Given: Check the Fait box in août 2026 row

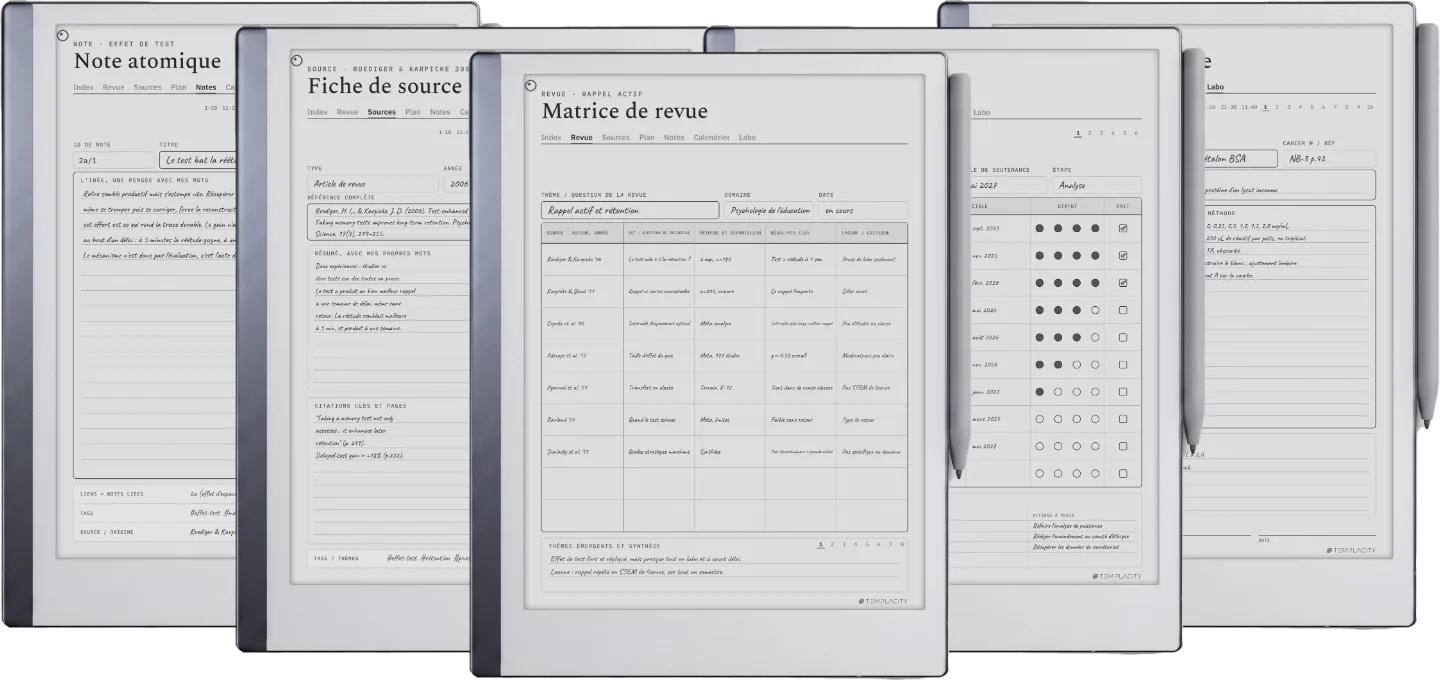Looking at the screenshot, I should (1123, 337).
